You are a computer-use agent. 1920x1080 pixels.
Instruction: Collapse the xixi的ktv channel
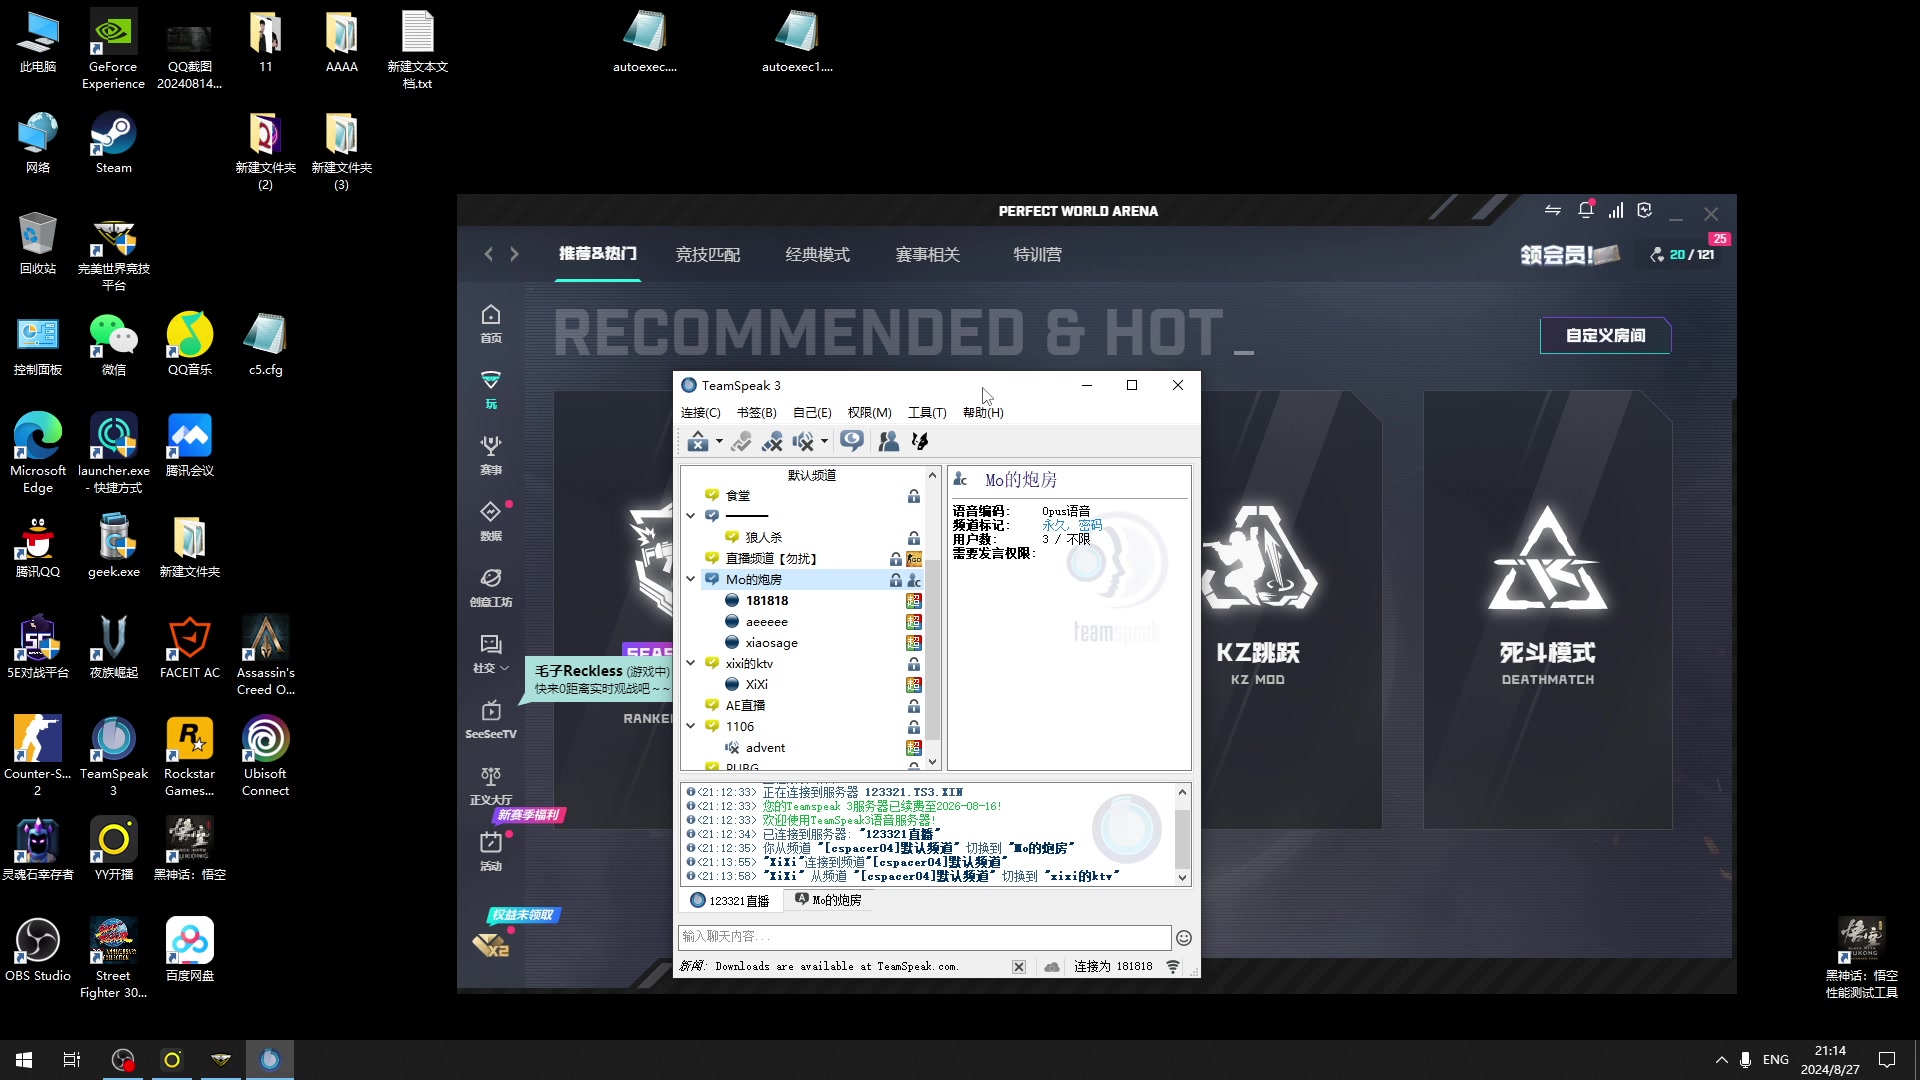click(x=690, y=663)
